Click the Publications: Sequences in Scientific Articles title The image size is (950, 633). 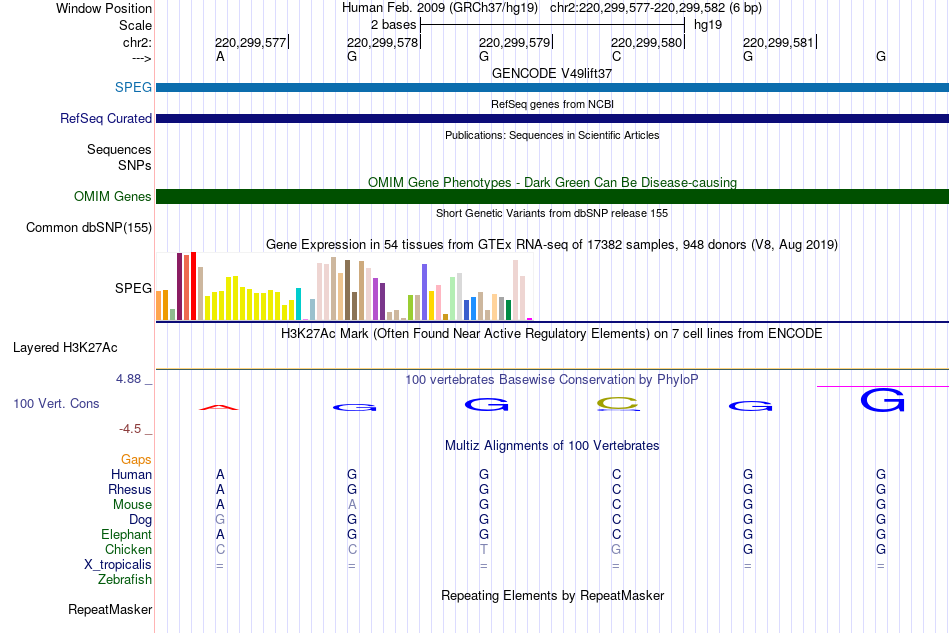552,135
